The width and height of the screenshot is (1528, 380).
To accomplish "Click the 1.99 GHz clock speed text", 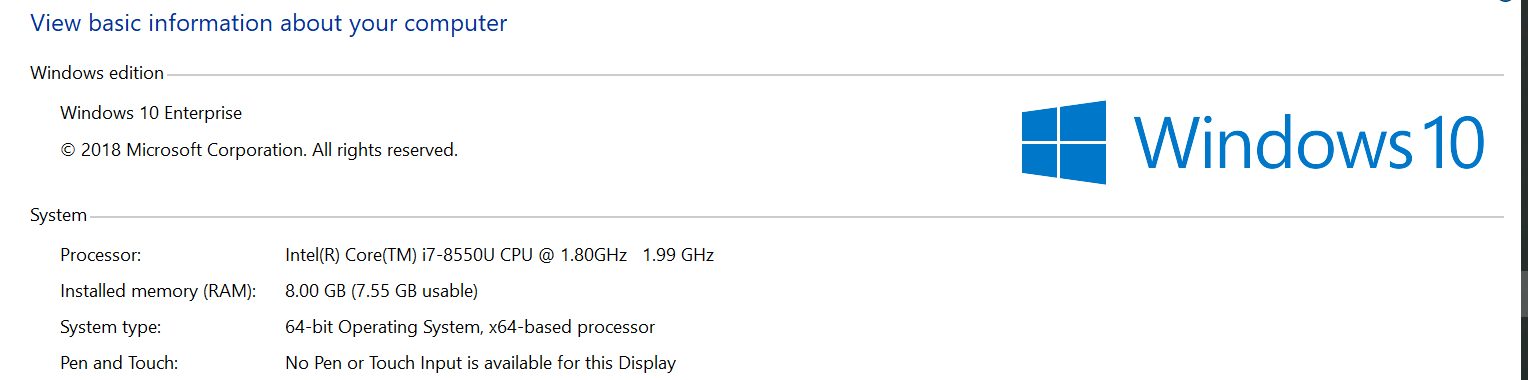I will (x=678, y=255).
